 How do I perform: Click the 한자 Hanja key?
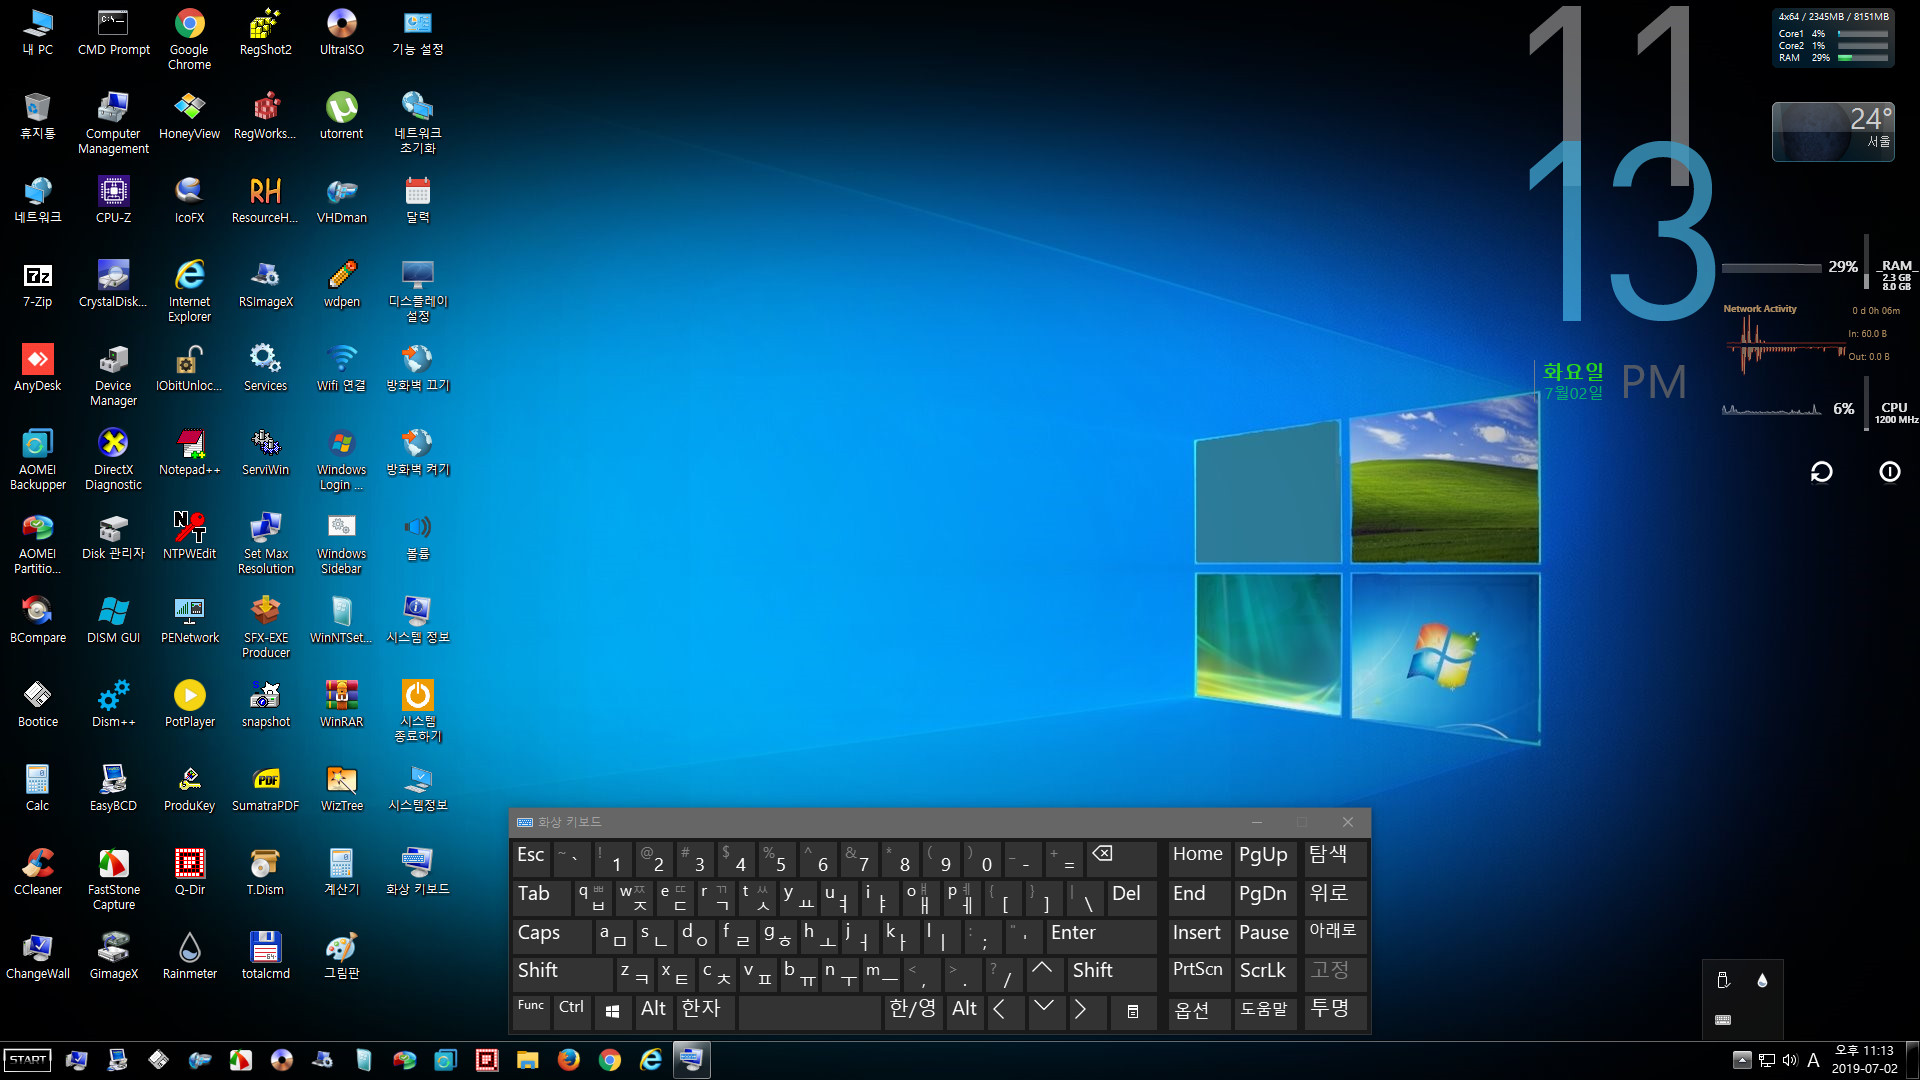point(704,1010)
